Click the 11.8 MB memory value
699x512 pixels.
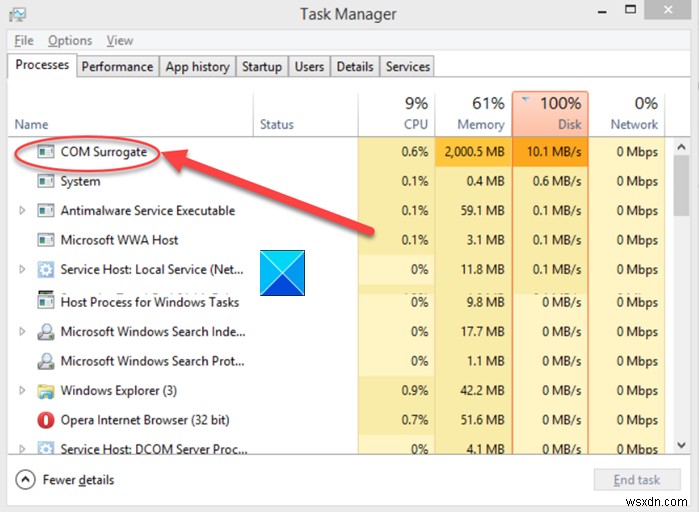[x=482, y=269]
